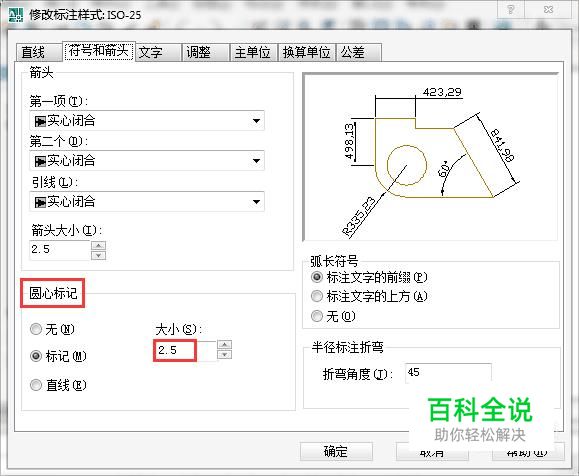This screenshot has height=476, width=579.
Task: Confirm with the 确定 button
Action: point(336,451)
